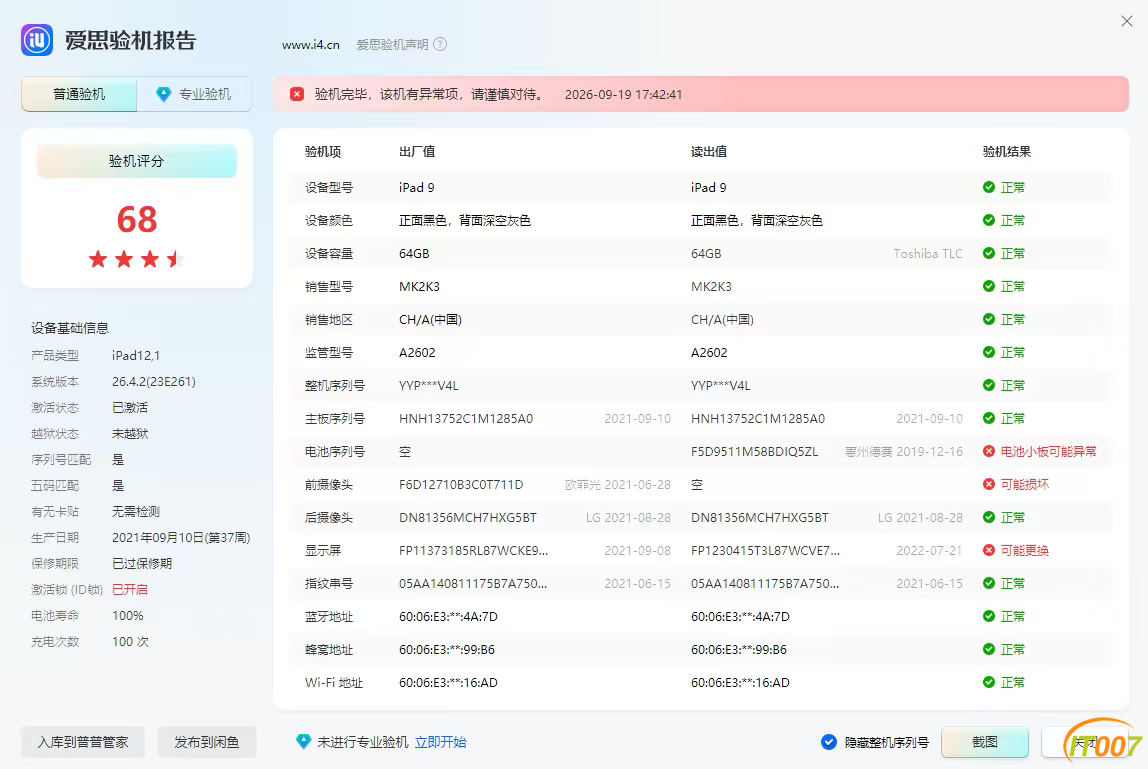1148x769 pixels.
Task: Click the 出厂值 MK2K3 sales model
Action: pyautogui.click(x=420, y=286)
